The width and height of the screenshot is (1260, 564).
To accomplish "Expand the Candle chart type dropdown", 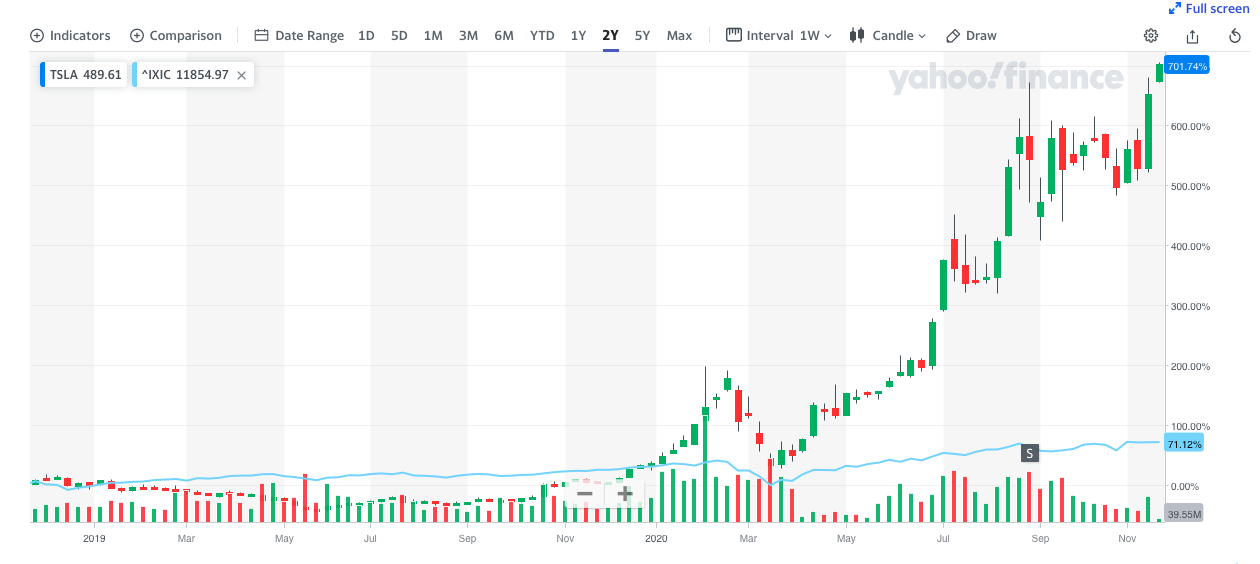I will (887, 36).
